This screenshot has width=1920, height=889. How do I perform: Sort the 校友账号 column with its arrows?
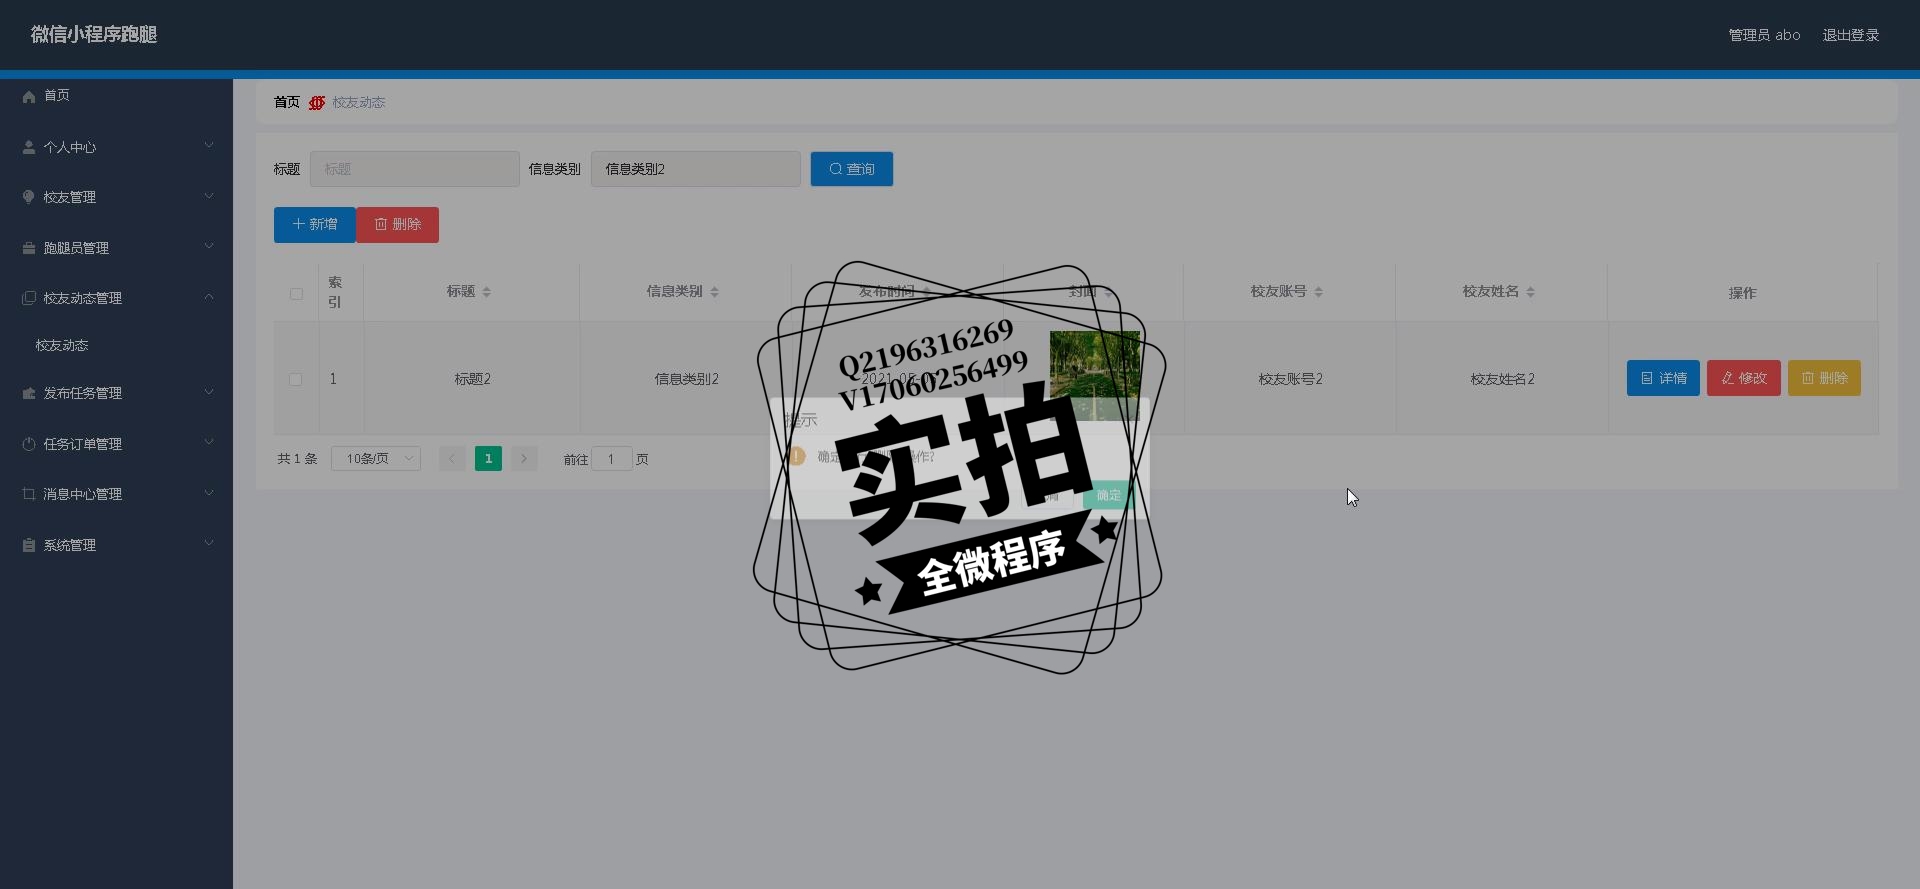[x=1319, y=292]
